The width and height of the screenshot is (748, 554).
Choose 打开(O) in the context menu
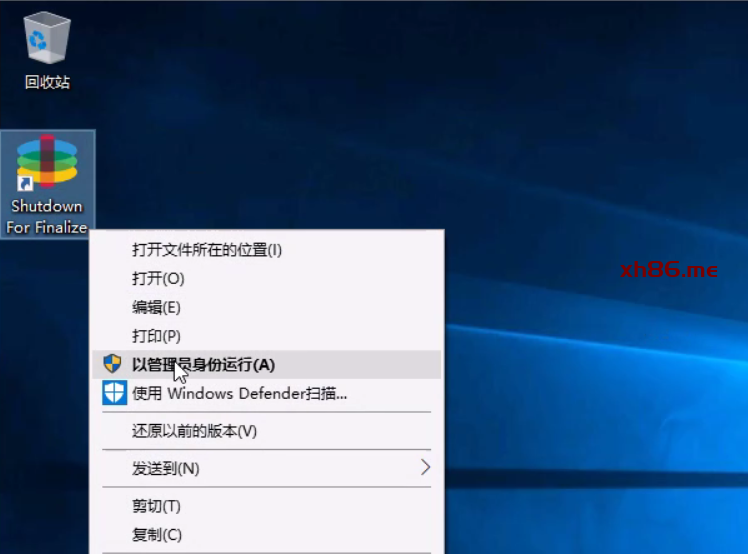(x=159, y=278)
